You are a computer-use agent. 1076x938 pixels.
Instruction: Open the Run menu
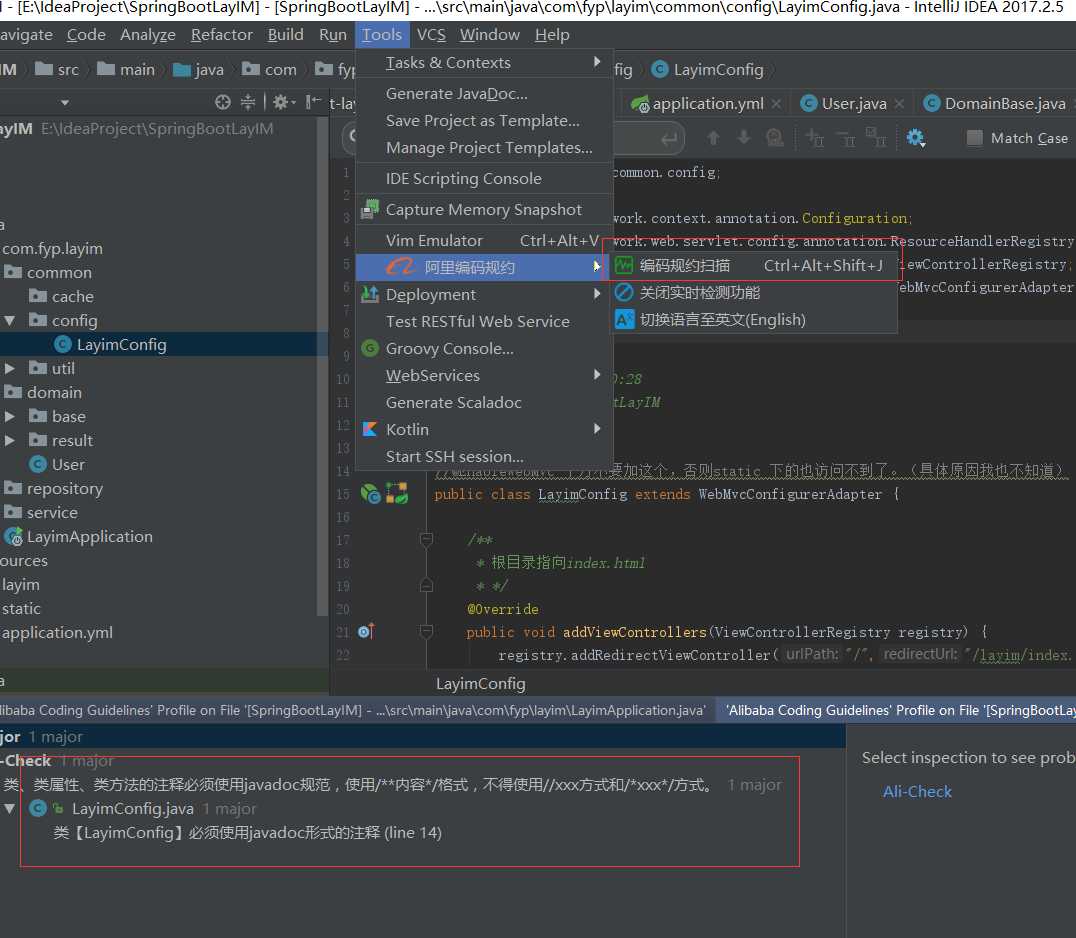point(332,34)
